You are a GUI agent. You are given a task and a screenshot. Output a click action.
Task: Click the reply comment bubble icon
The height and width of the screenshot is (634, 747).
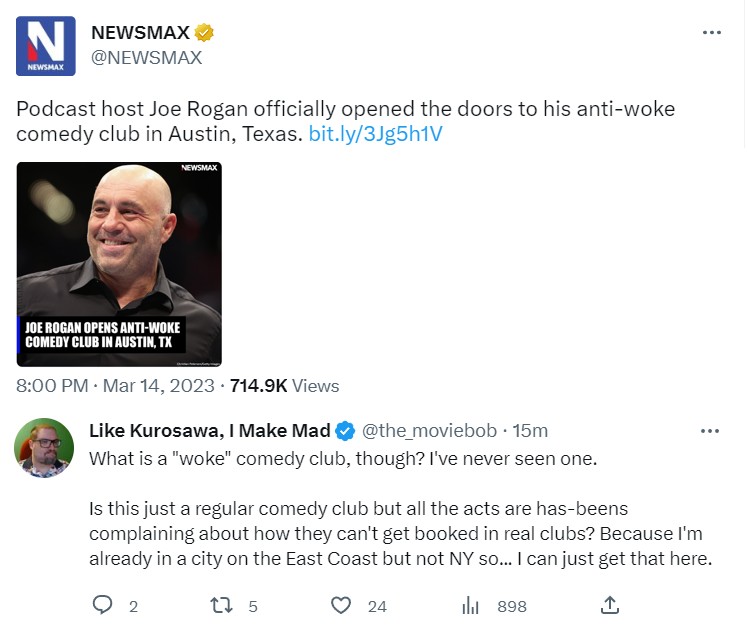[x=103, y=605]
